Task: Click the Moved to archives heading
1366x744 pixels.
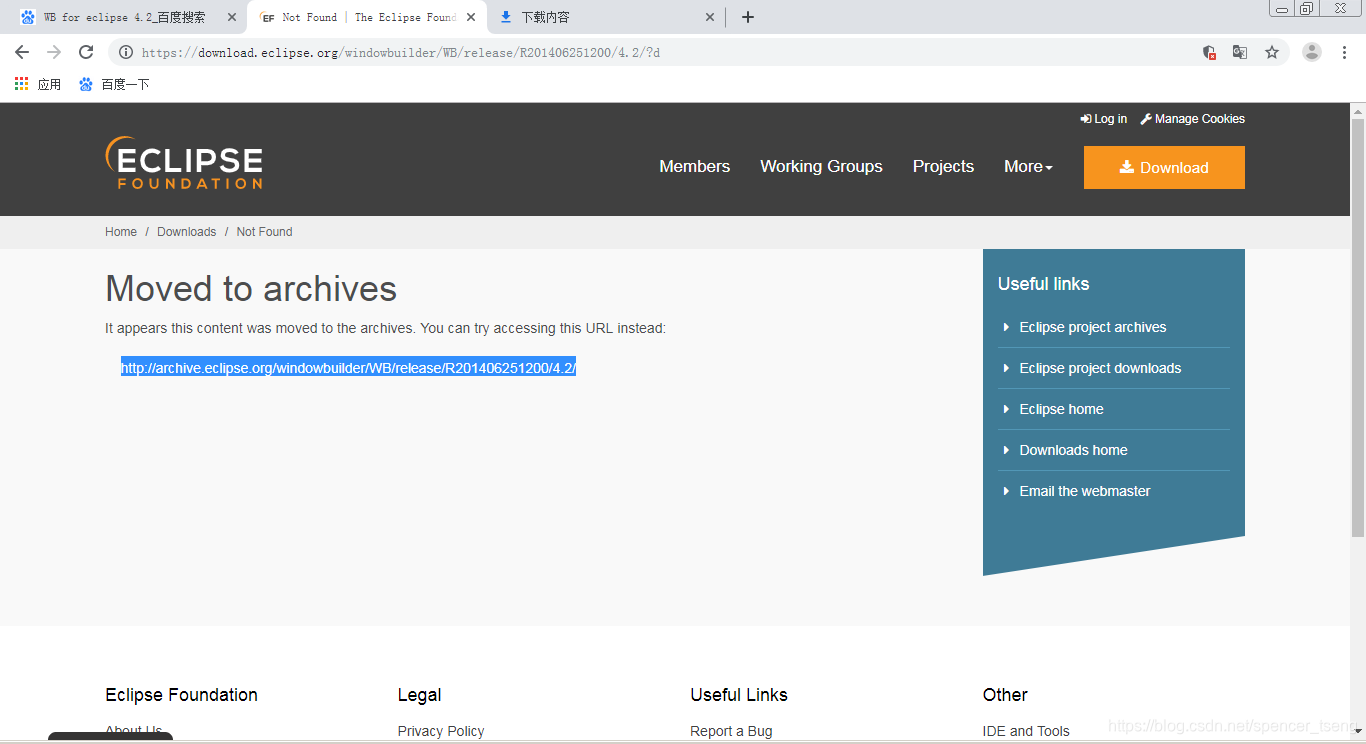Action: coord(251,289)
